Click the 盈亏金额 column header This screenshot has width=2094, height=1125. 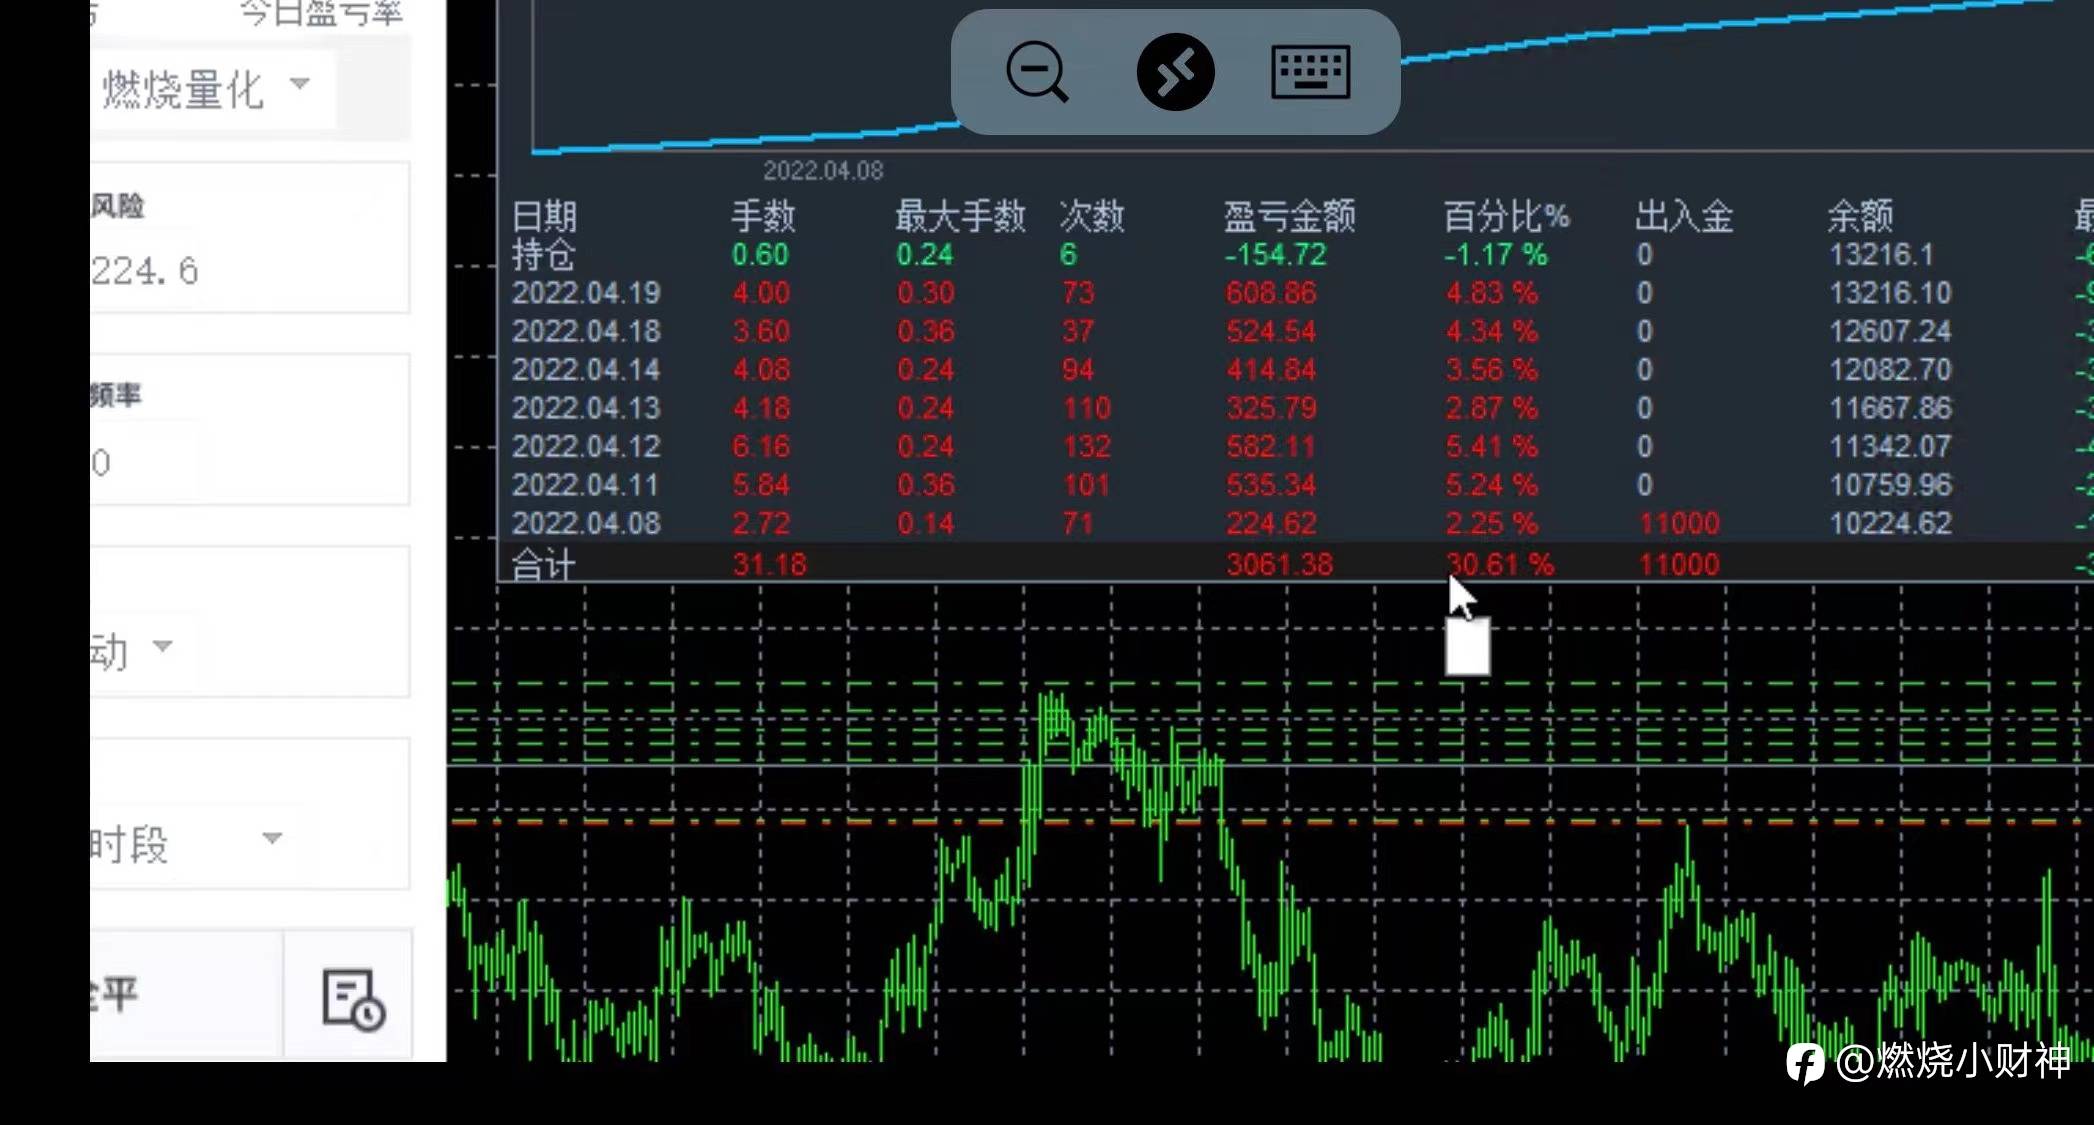[x=1288, y=216]
